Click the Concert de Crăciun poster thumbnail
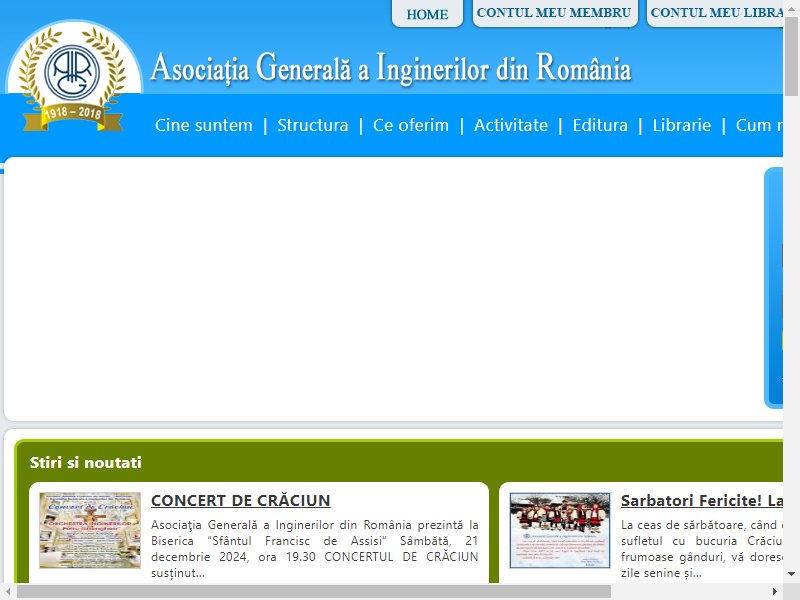 pyautogui.click(x=90, y=530)
